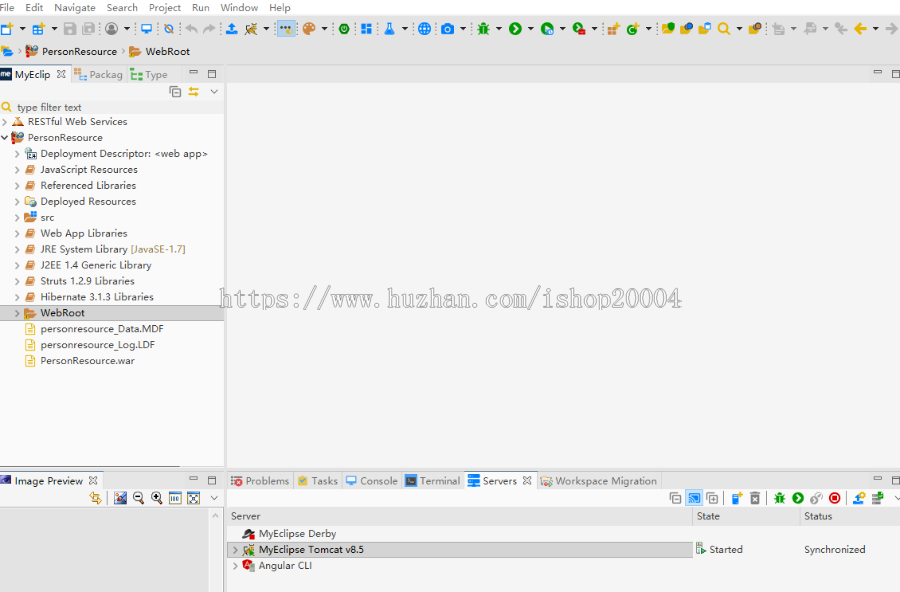Click the yellow Back arrow in the toolbar

860,29
